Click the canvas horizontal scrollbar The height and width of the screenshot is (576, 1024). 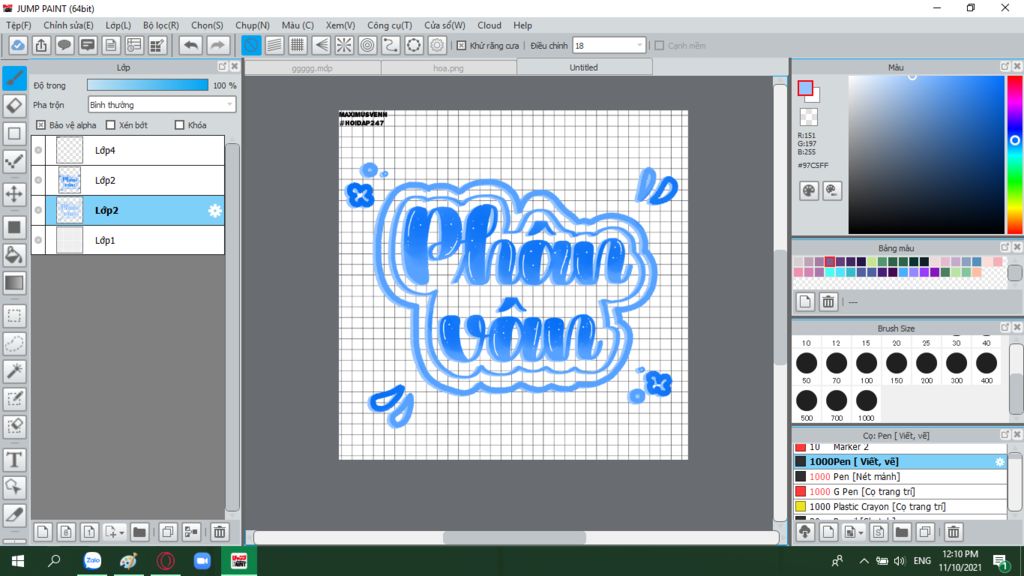pyautogui.click(x=515, y=537)
